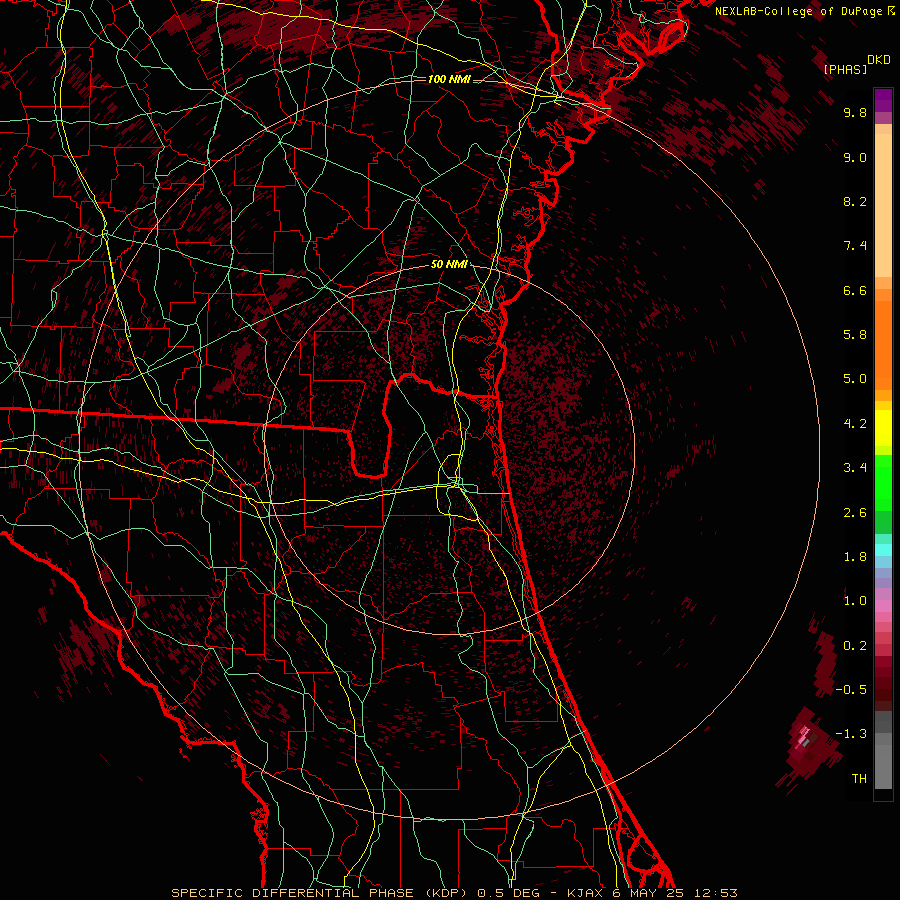Click the 0.2 value on color scale
Screen dimensions: 900x900
click(855, 646)
